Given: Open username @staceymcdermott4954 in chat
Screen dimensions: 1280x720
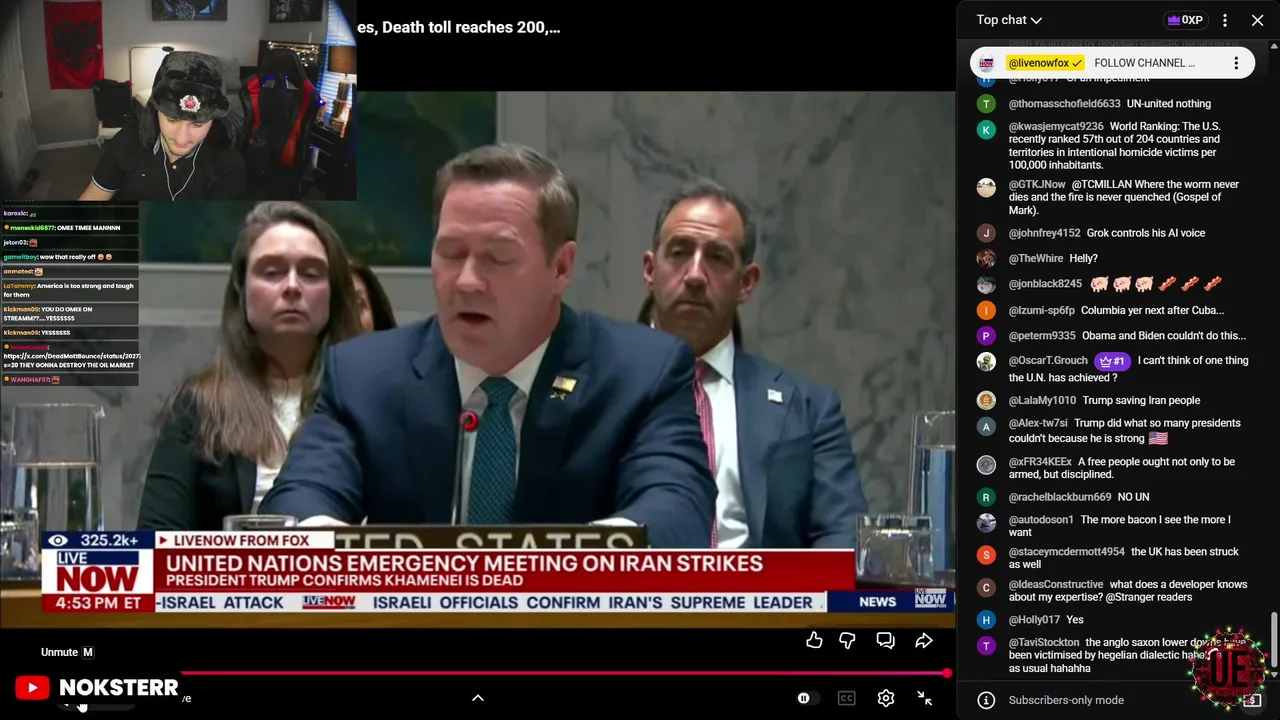Looking at the screenshot, I should tap(1066, 552).
